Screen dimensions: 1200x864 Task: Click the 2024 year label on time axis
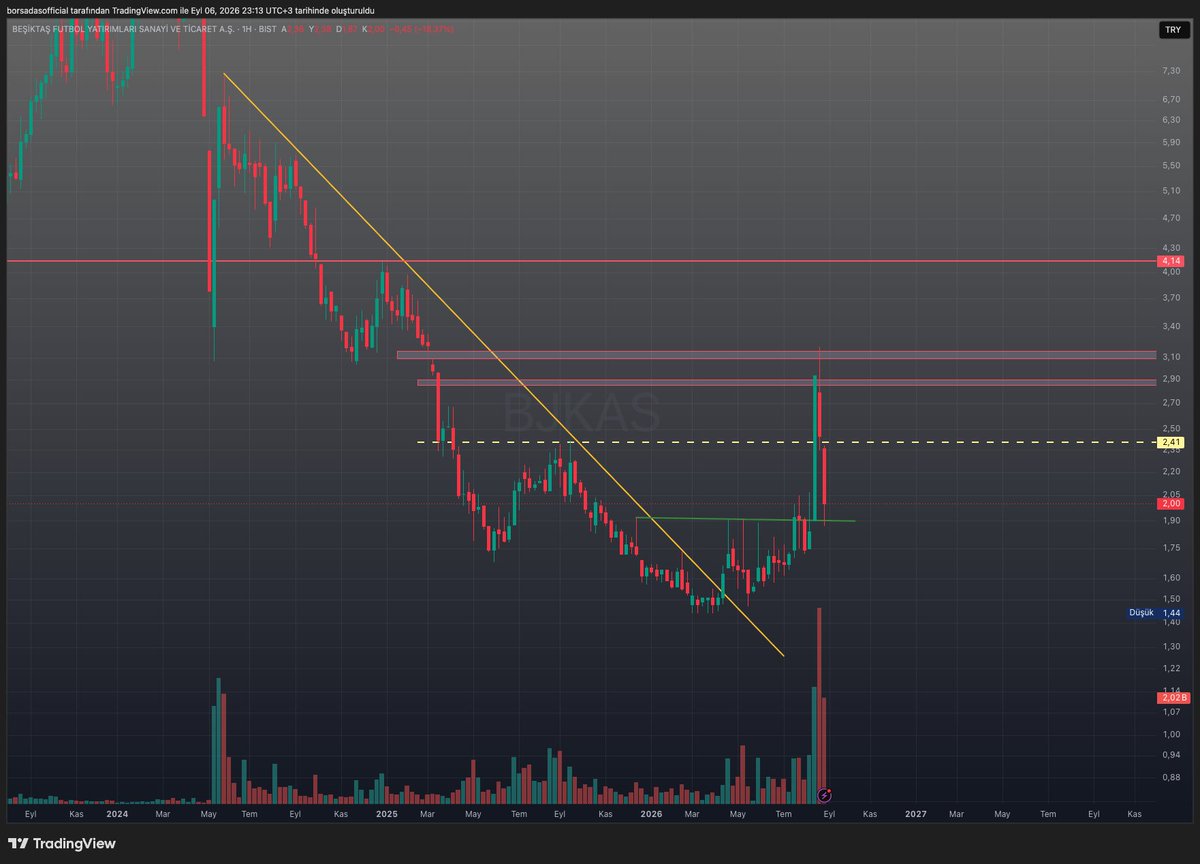117,814
